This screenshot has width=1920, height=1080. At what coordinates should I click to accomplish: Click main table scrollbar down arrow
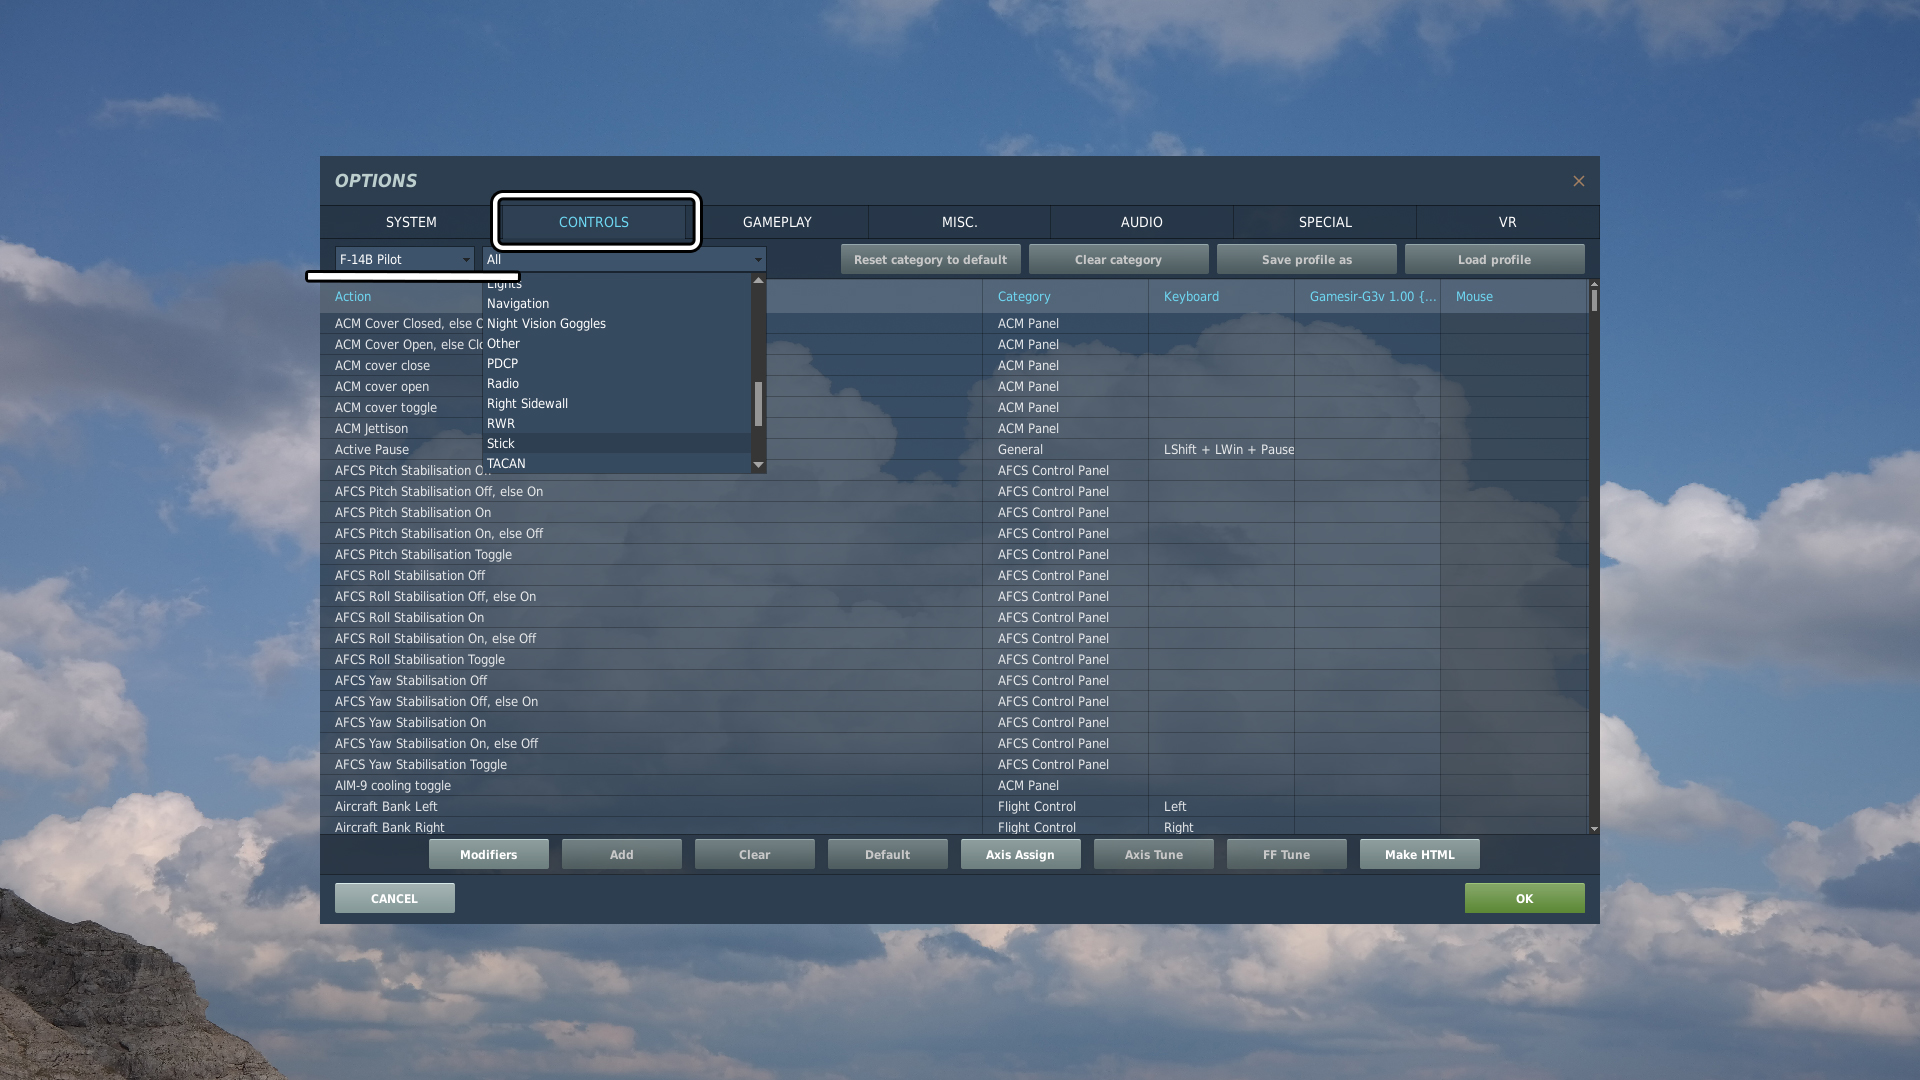pyautogui.click(x=1593, y=828)
